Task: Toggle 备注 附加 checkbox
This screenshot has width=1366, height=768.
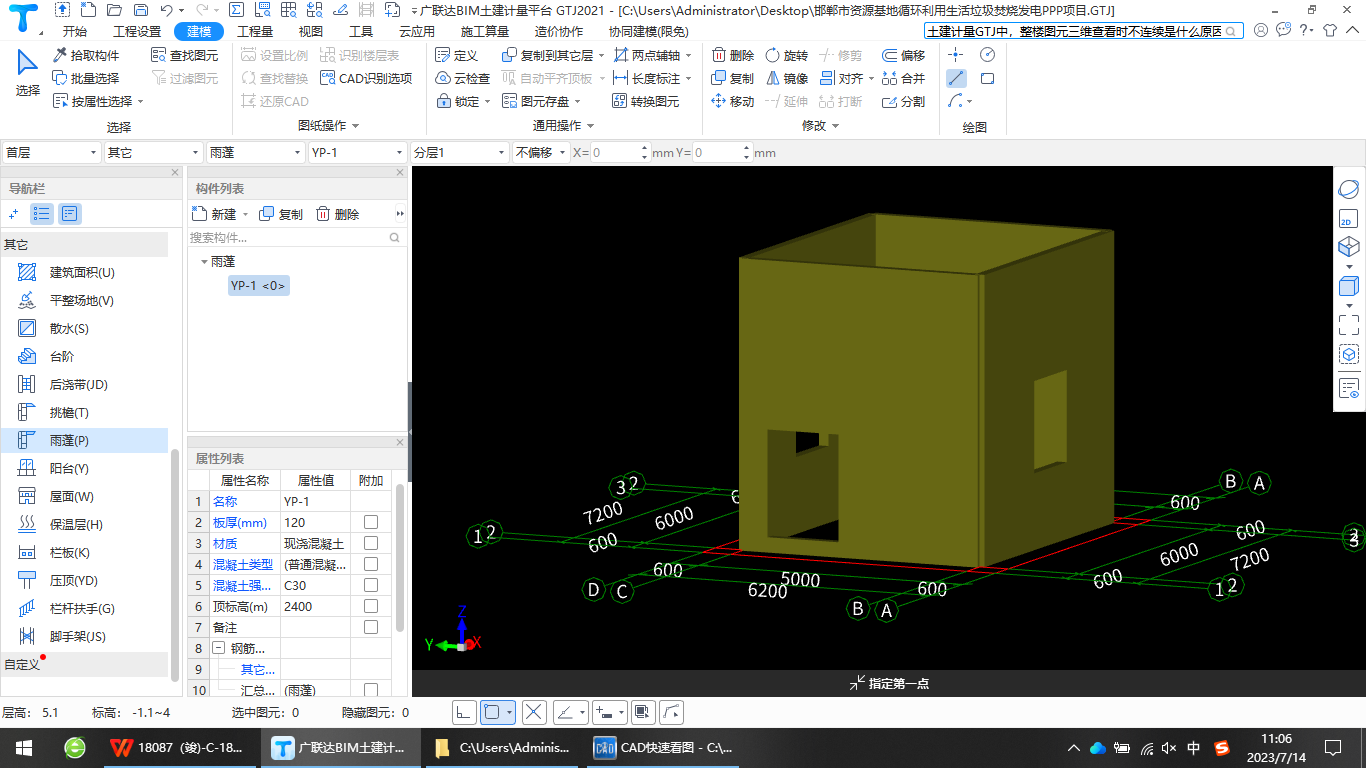Action: pos(371,627)
